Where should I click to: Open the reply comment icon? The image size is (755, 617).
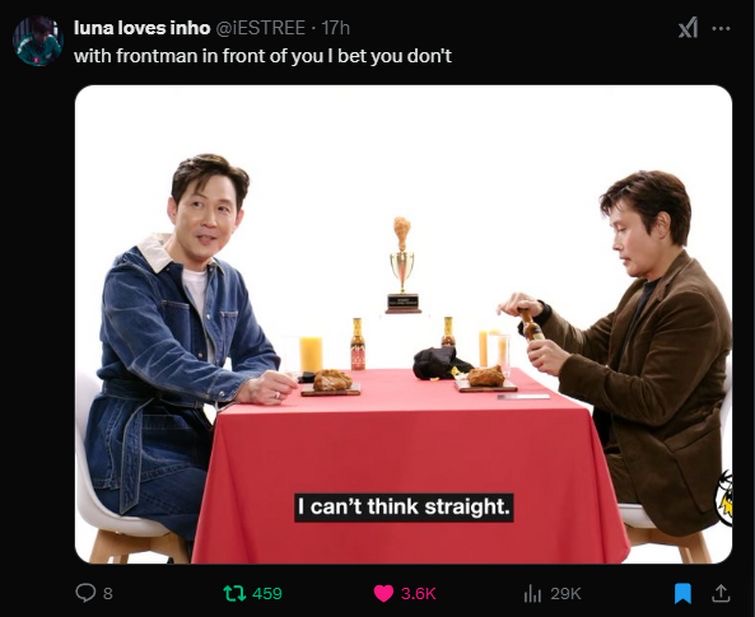(x=86, y=593)
